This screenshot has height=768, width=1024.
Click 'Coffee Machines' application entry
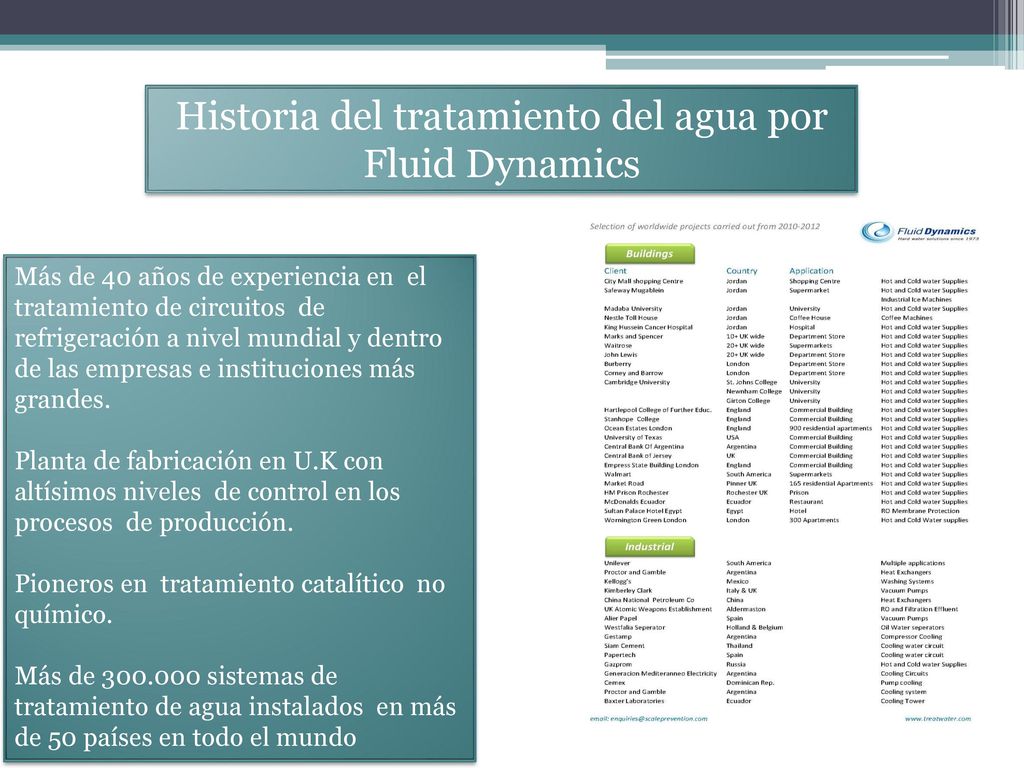906,318
